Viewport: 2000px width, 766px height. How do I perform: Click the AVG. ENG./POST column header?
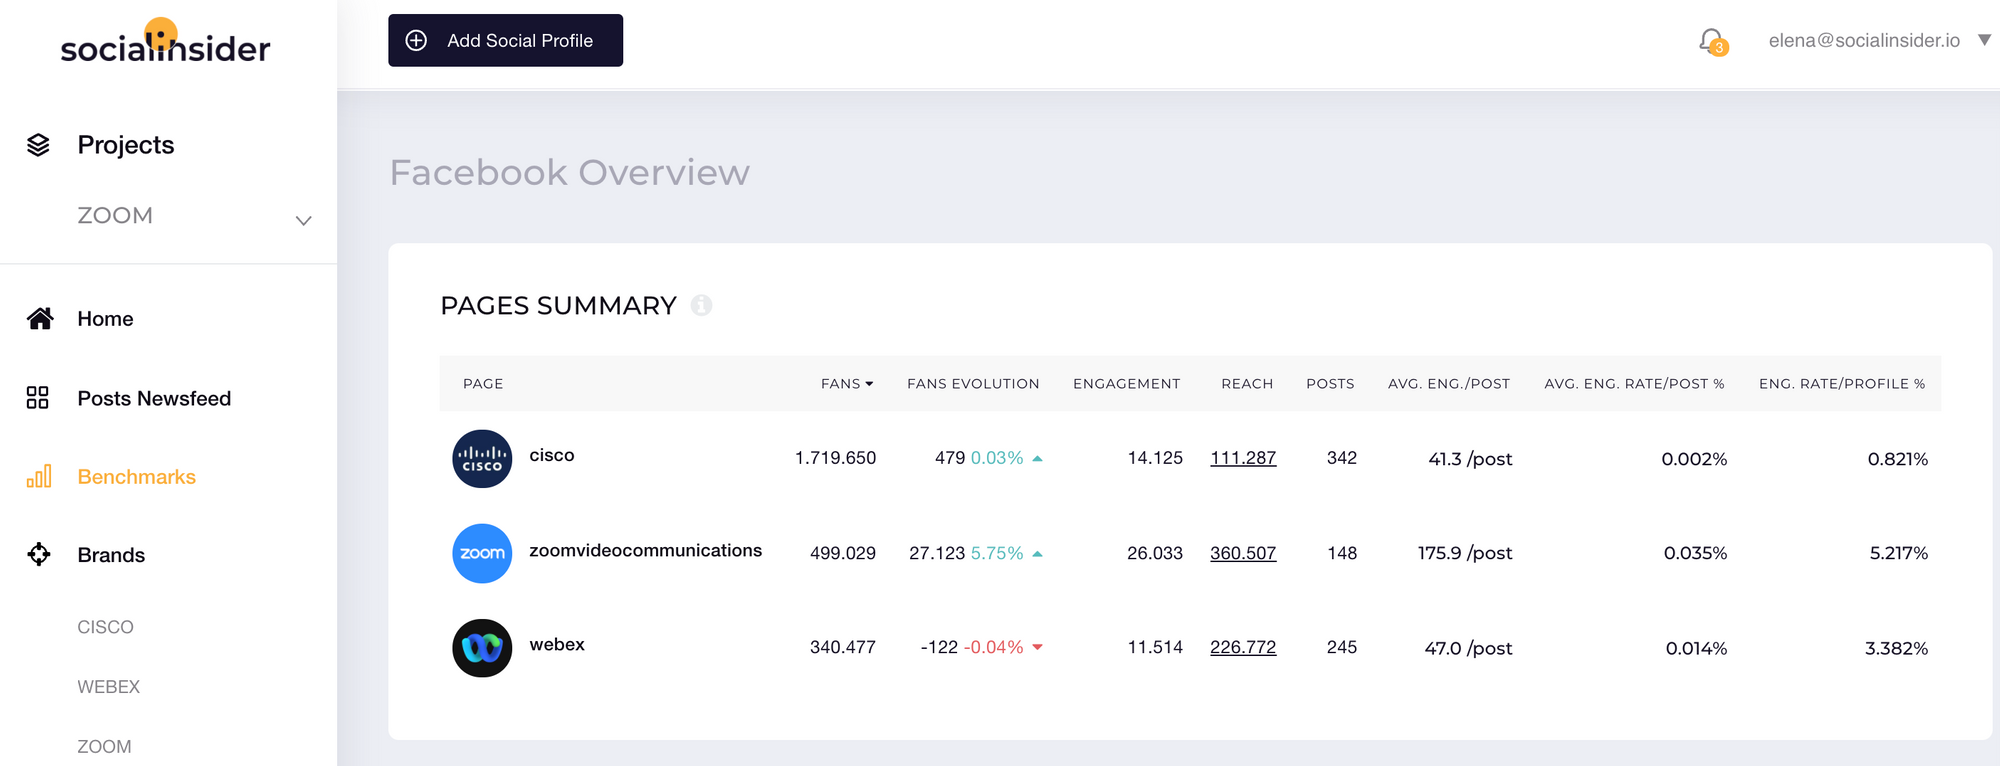(1449, 384)
